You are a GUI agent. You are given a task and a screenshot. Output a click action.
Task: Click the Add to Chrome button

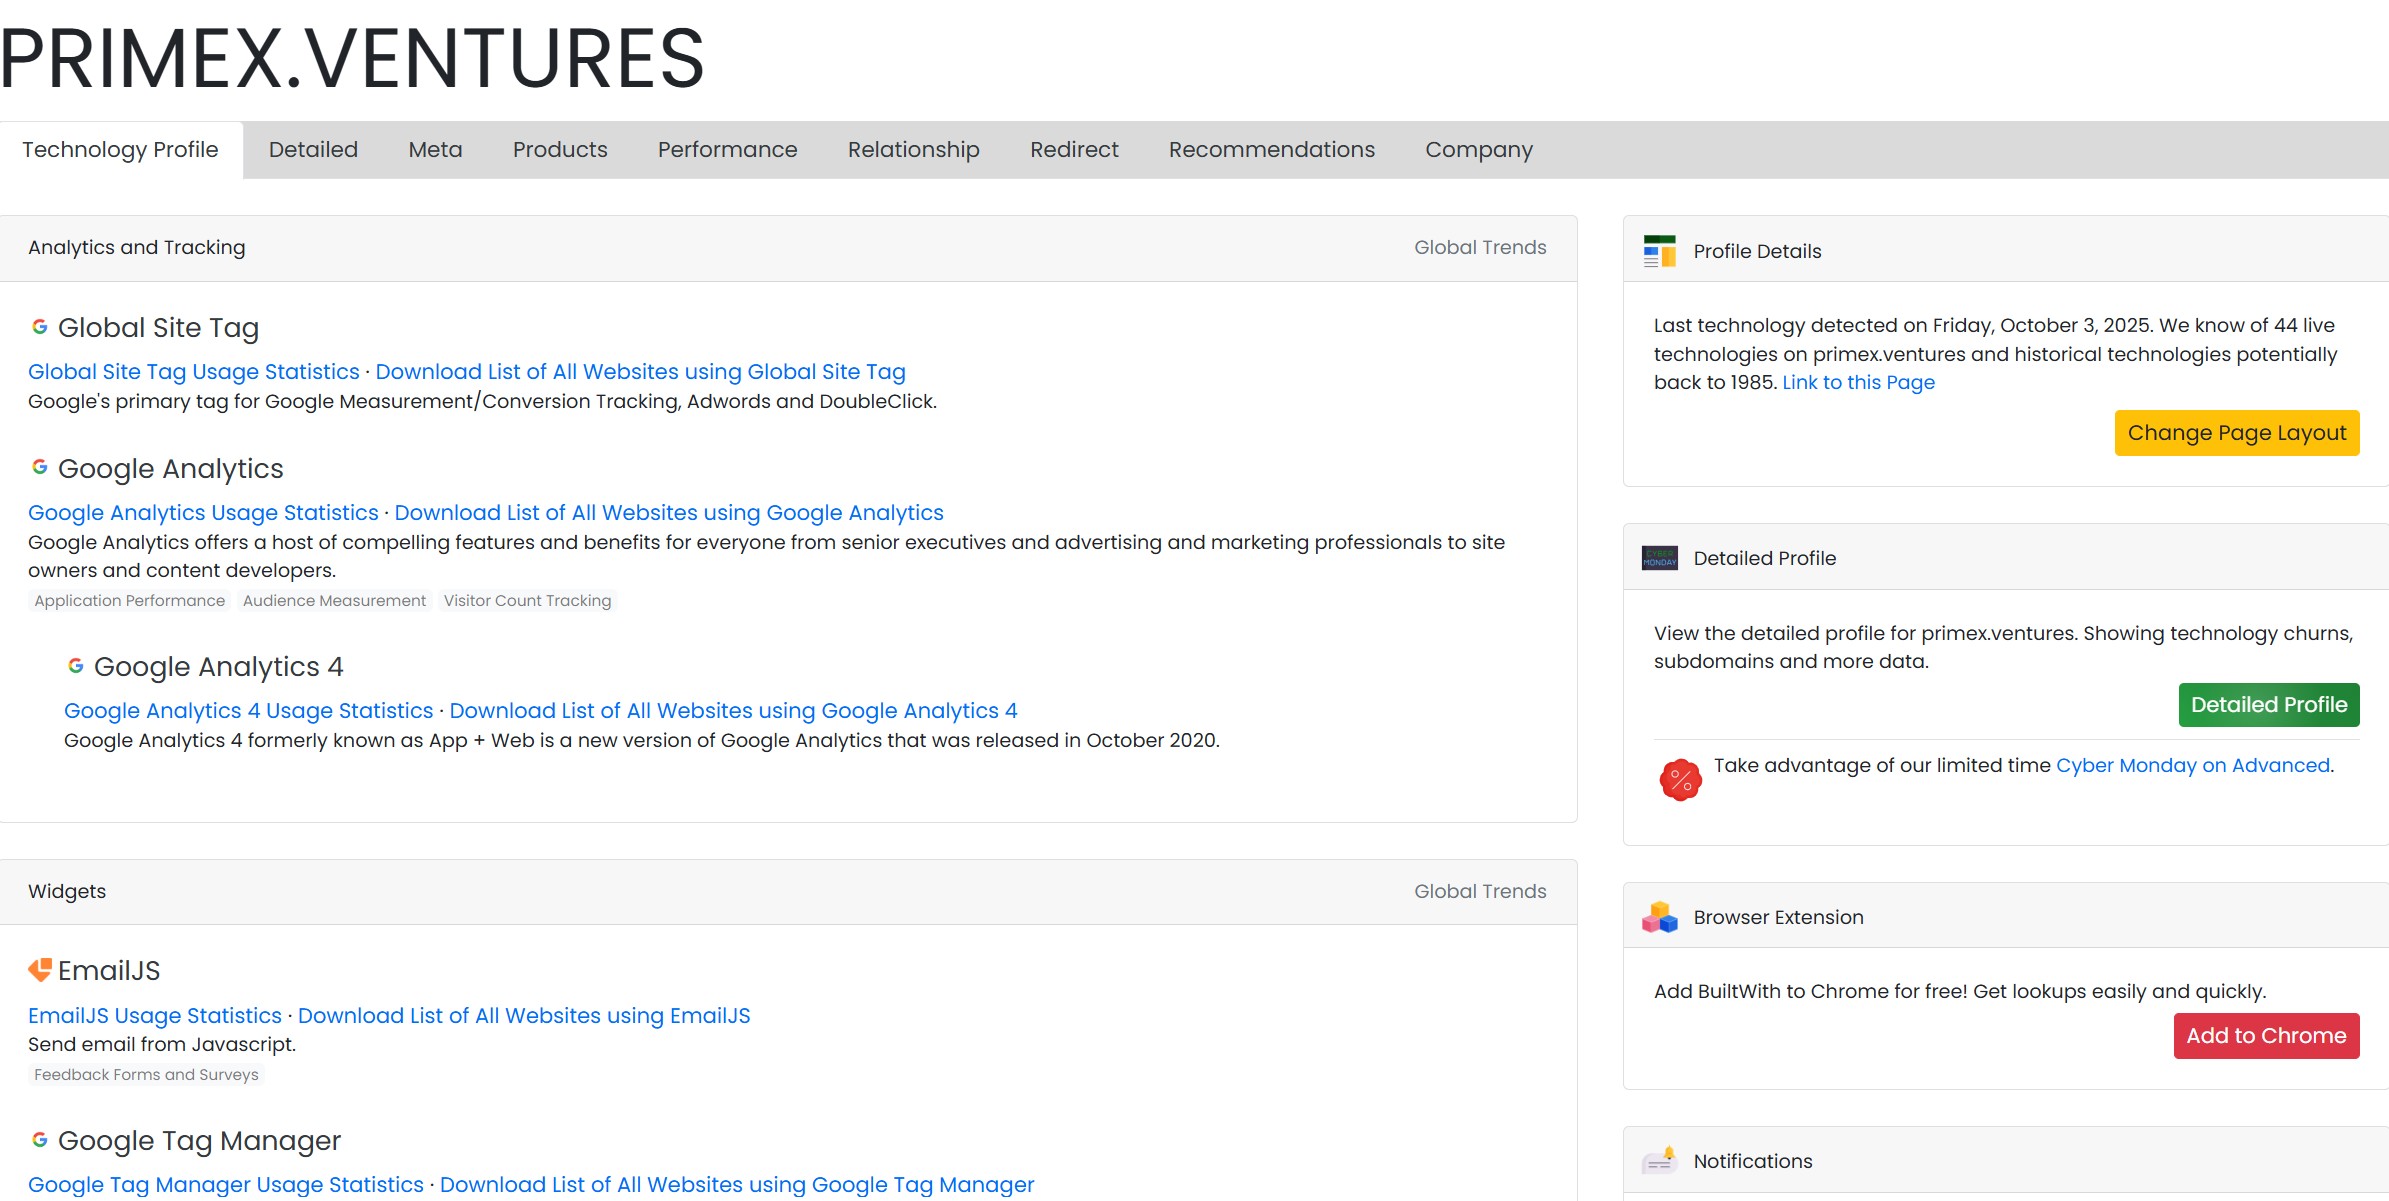2266,1035
